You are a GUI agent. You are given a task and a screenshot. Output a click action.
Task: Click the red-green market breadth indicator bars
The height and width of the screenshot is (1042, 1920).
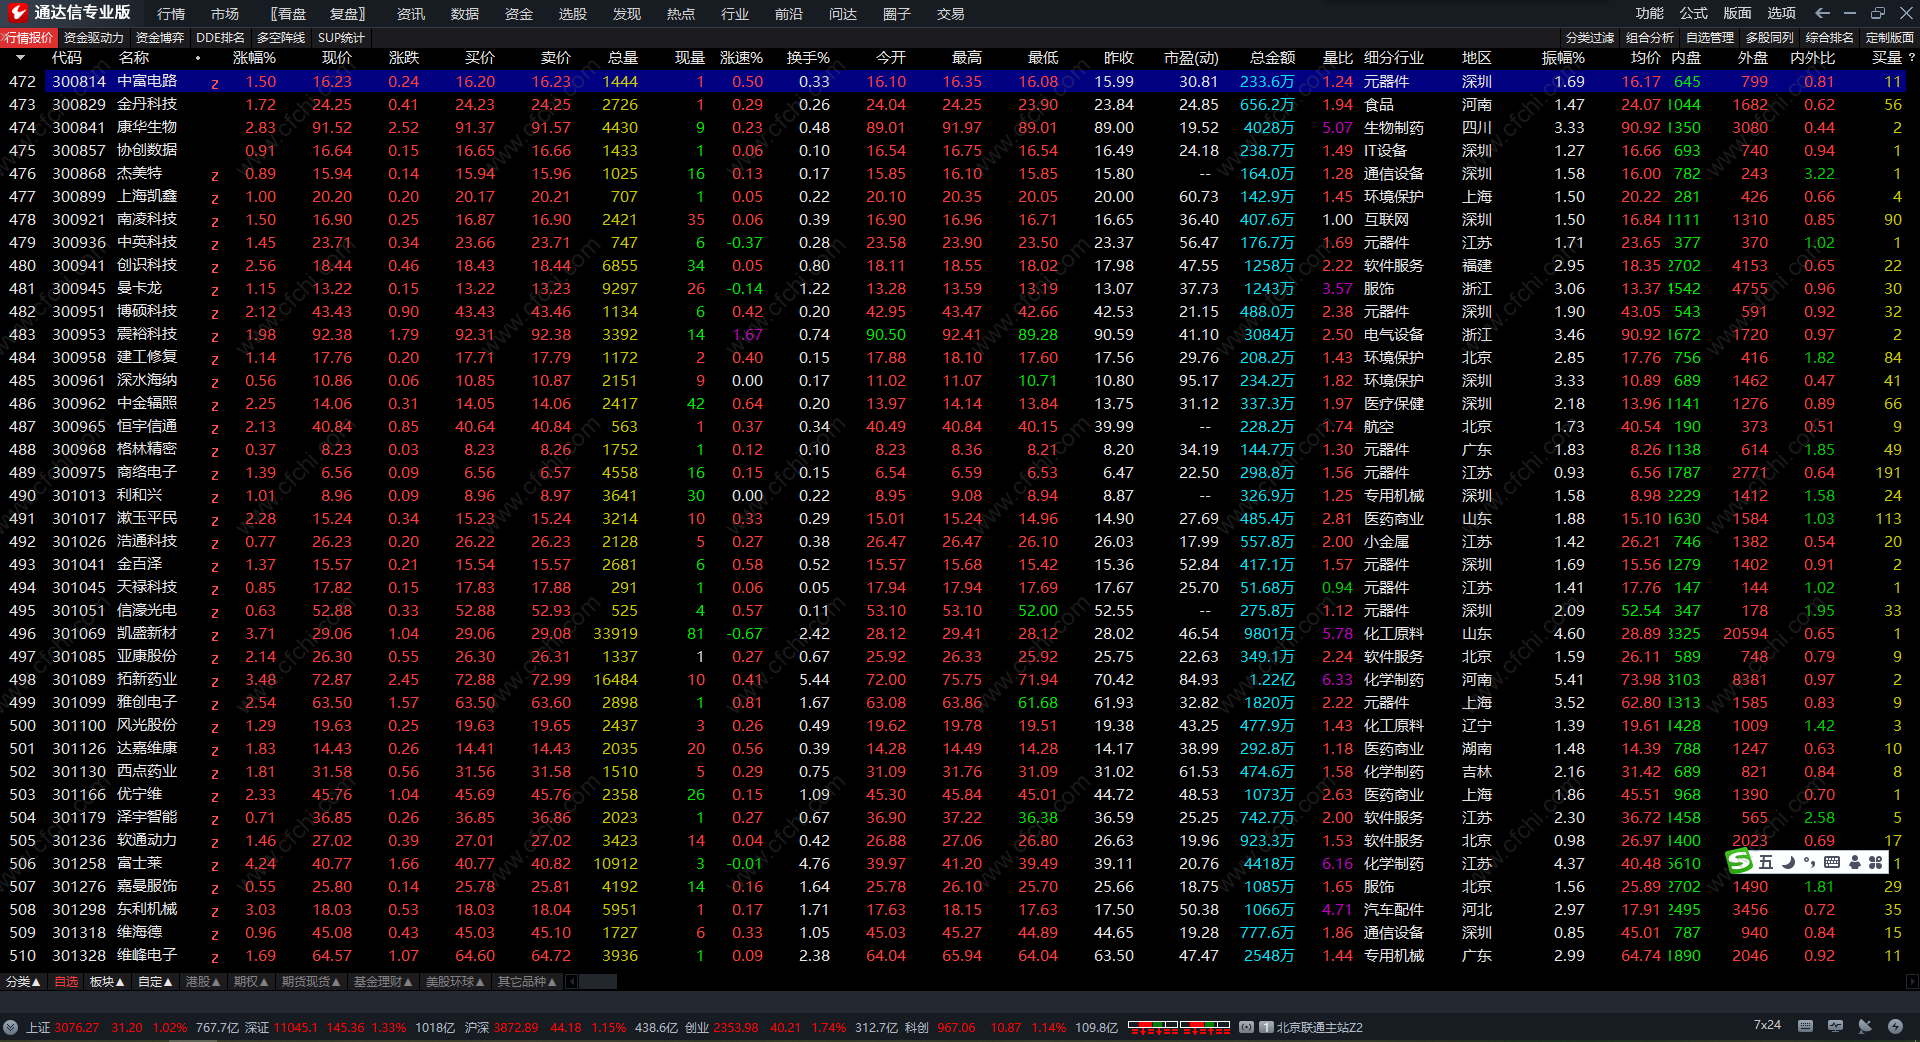pyautogui.click(x=1179, y=1026)
